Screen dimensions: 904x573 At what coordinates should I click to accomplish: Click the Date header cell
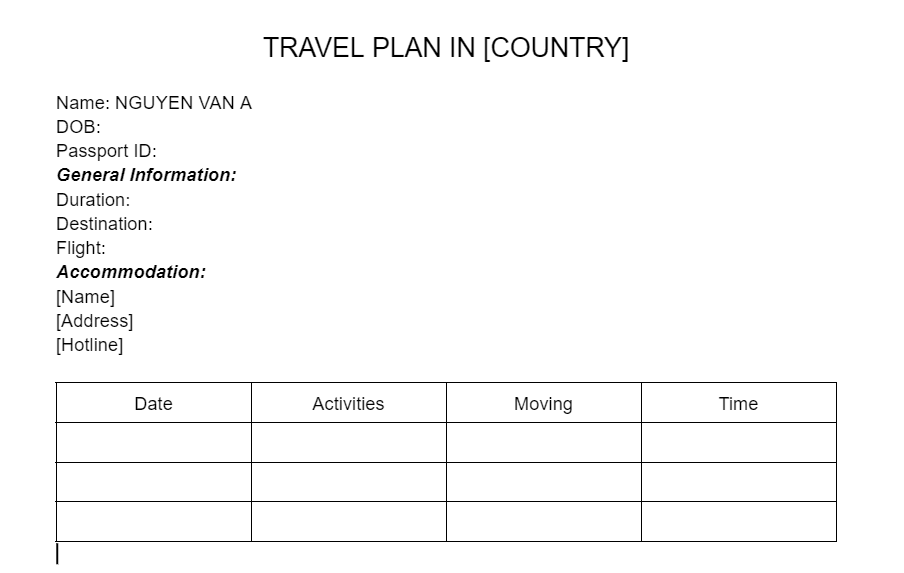[153, 404]
